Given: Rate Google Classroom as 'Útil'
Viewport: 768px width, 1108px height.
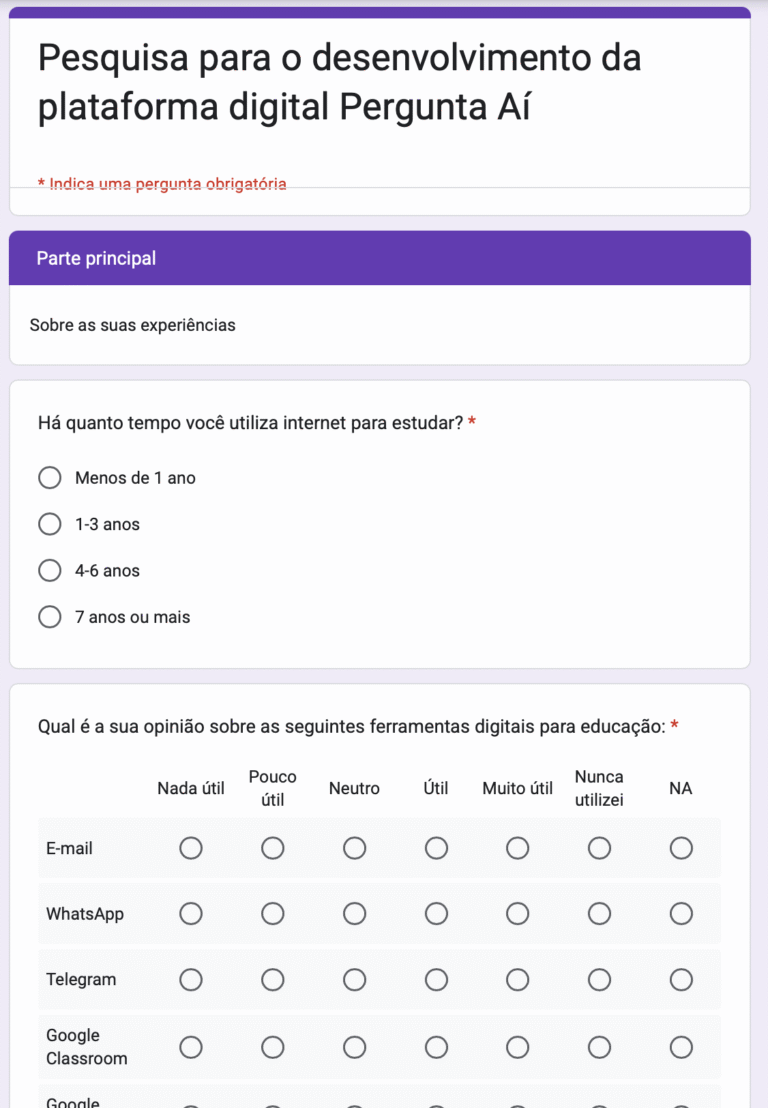Looking at the screenshot, I should point(436,1047).
